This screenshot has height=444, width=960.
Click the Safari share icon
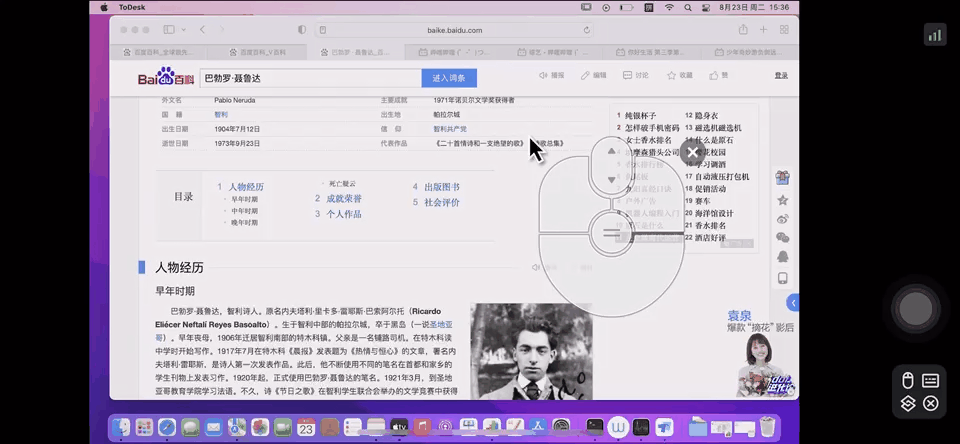click(743, 29)
